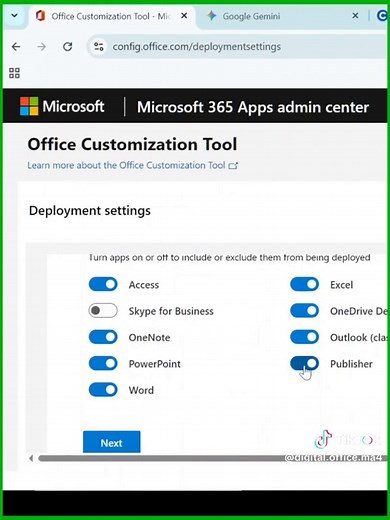Open Learn more about the Office Customization Tool link
The height and width of the screenshot is (520, 390).
point(132,165)
